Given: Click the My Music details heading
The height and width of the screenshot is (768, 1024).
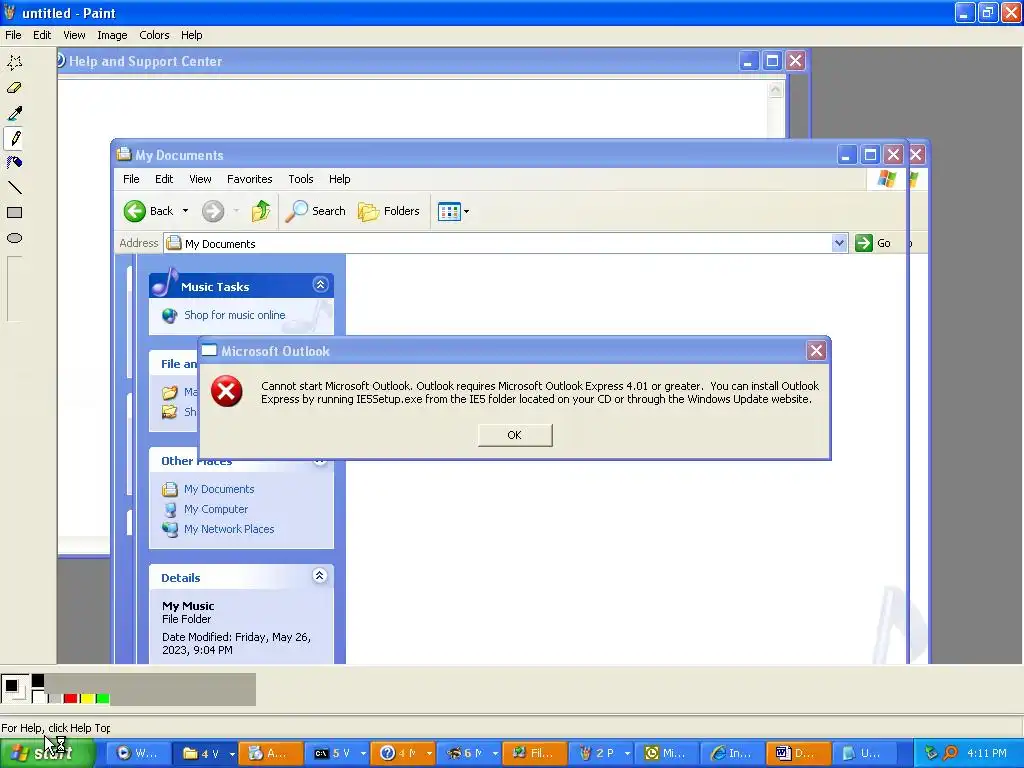Looking at the screenshot, I should click(x=188, y=606).
